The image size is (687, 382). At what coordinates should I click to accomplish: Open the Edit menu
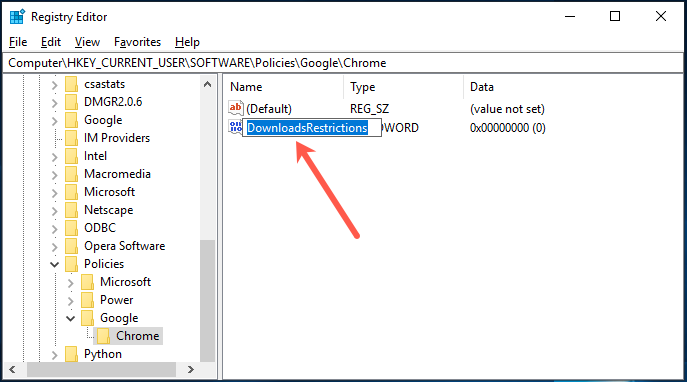51,42
